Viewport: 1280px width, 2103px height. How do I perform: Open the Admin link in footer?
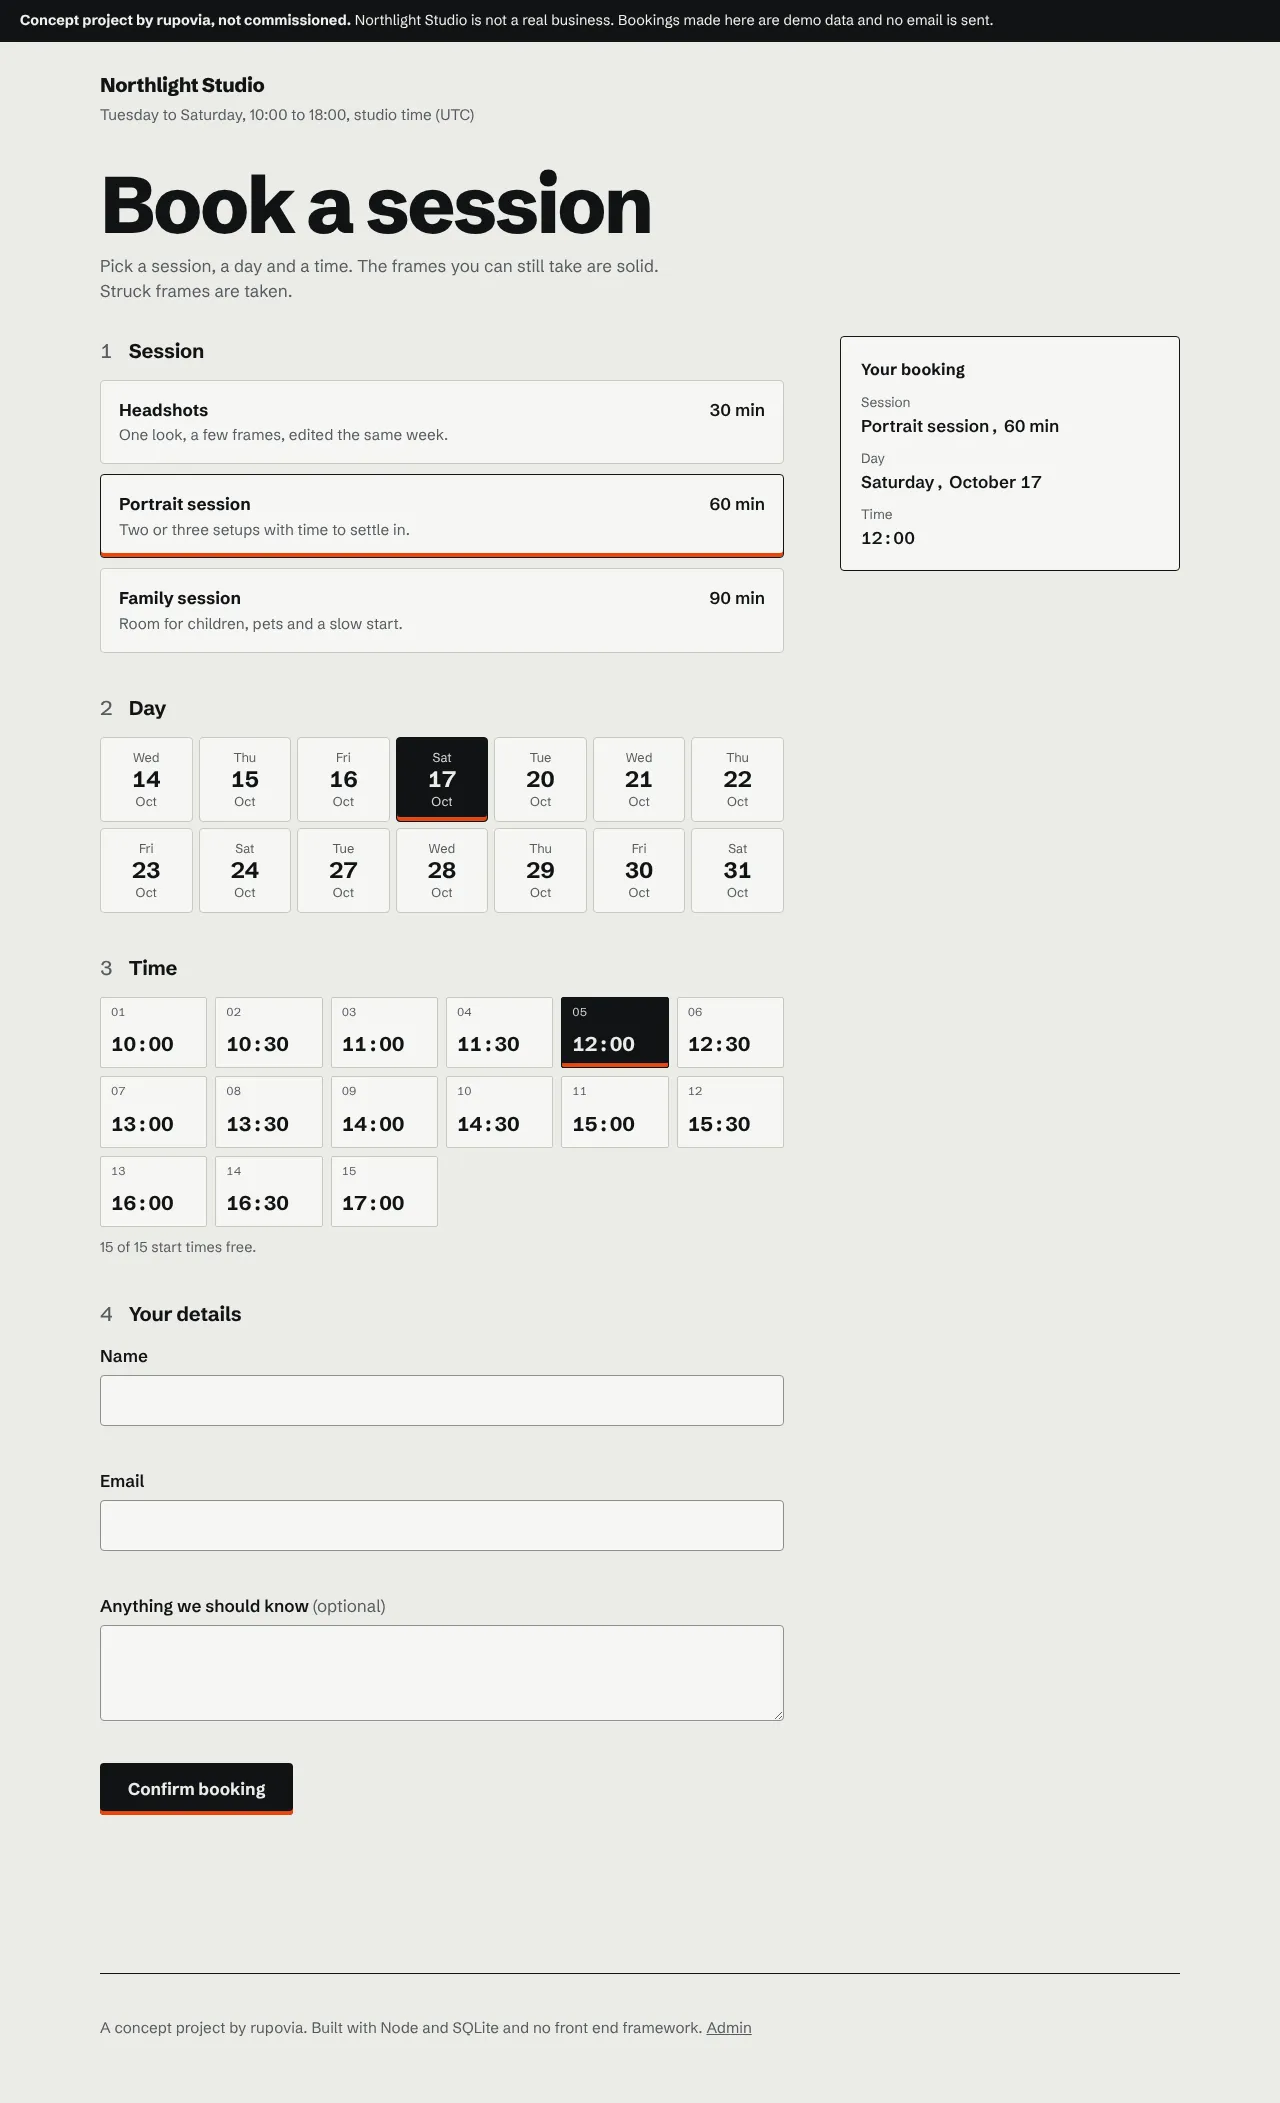point(729,2028)
